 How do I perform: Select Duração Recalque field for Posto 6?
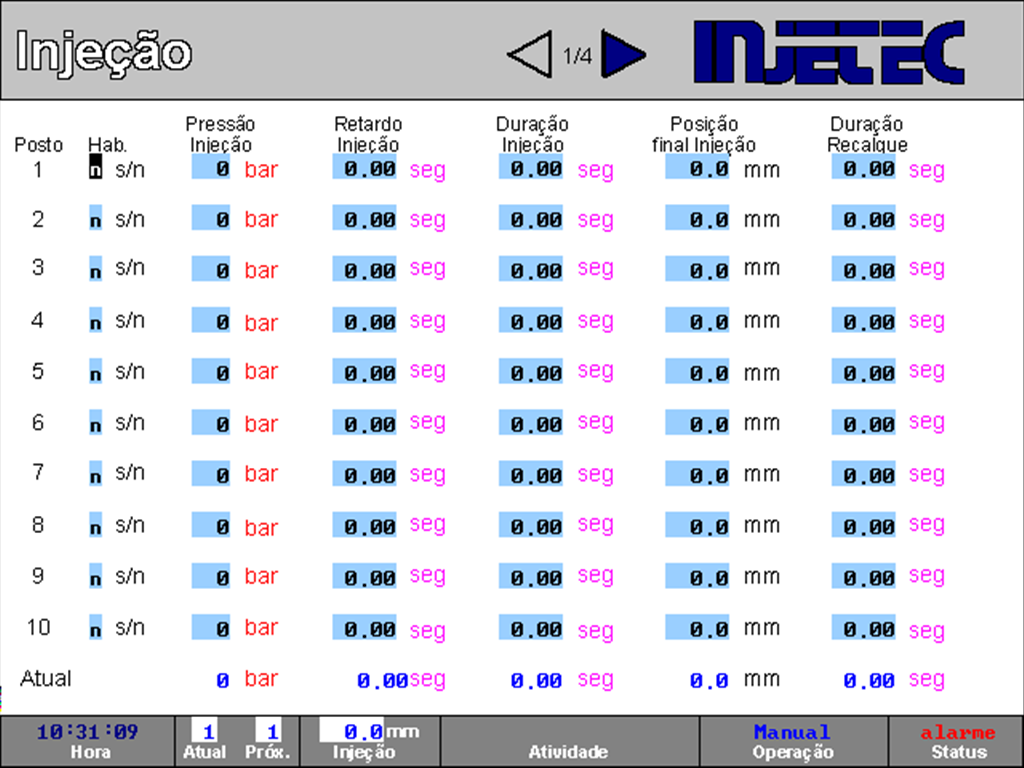tap(863, 425)
